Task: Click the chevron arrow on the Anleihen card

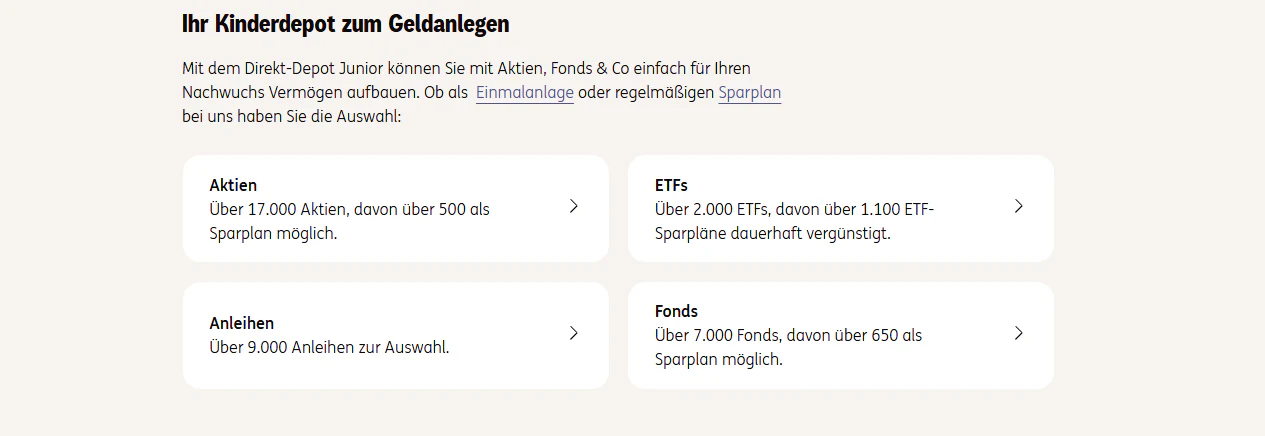Action: [573, 334]
